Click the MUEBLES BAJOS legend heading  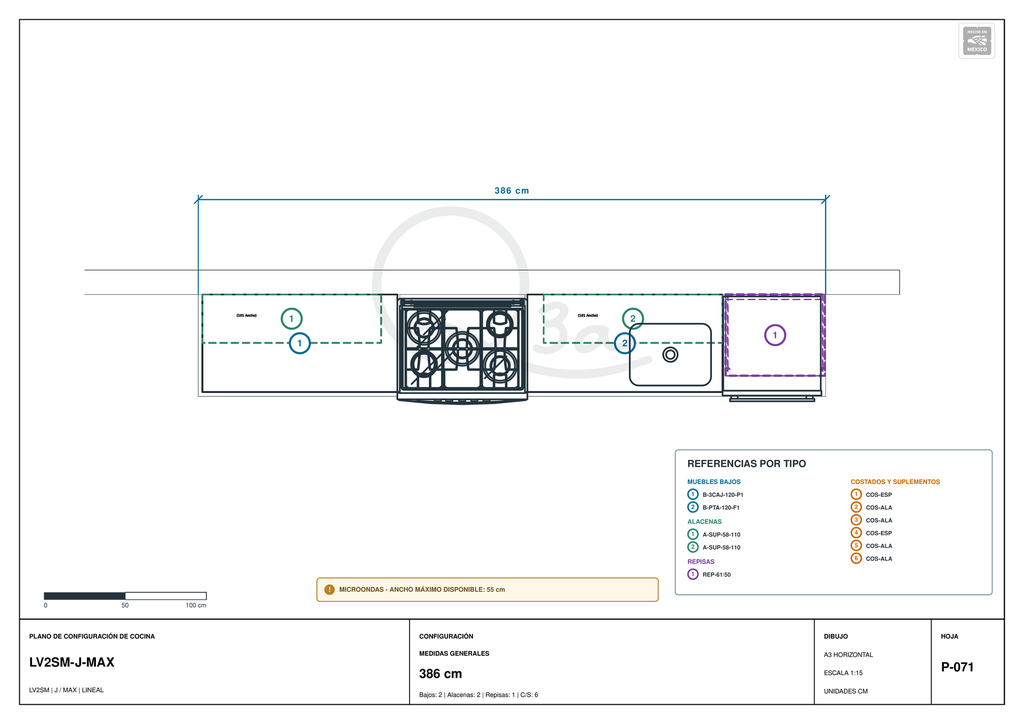pyautogui.click(x=714, y=482)
